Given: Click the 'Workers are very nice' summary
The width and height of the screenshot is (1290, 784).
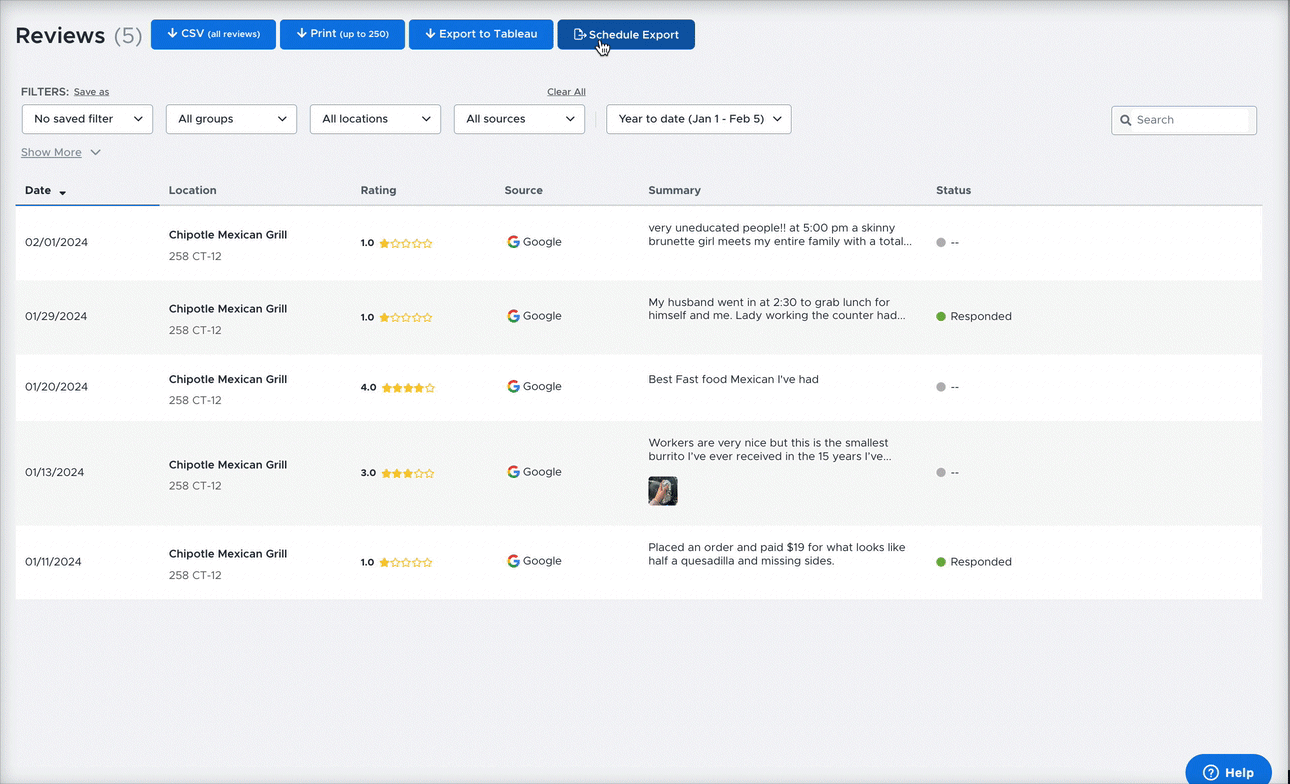Looking at the screenshot, I should (x=770, y=449).
